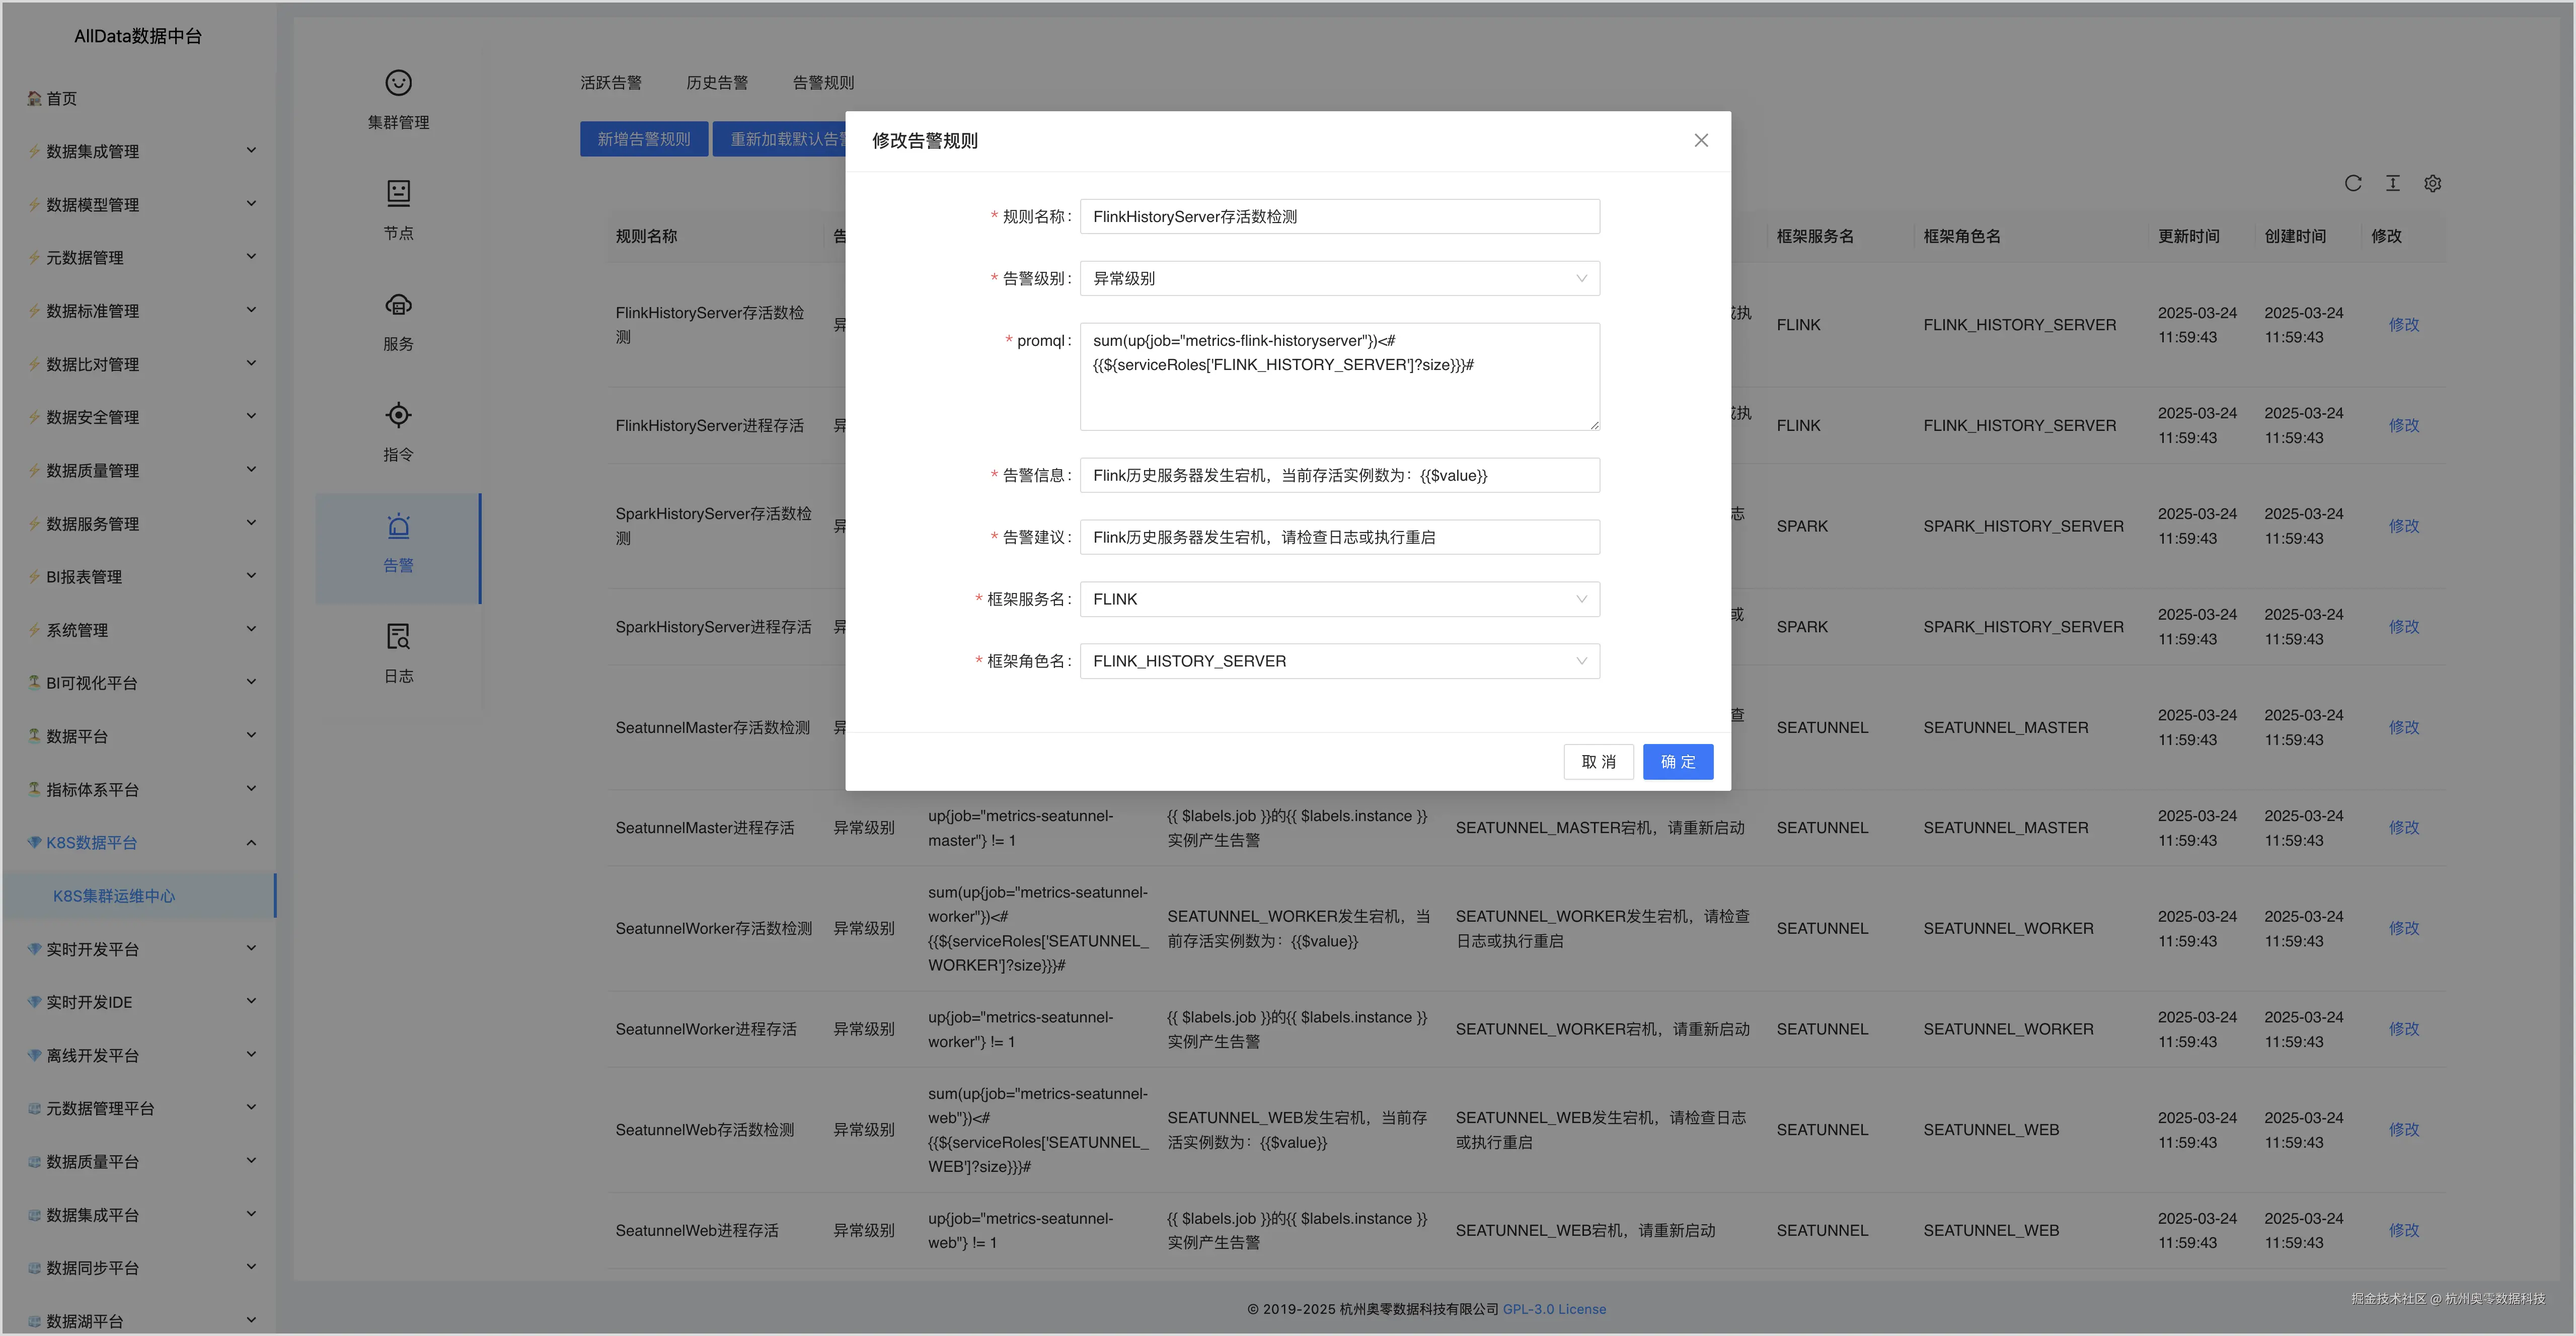Click the table density height icon
The height and width of the screenshot is (1336, 2576).
click(x=2392, y=183)
